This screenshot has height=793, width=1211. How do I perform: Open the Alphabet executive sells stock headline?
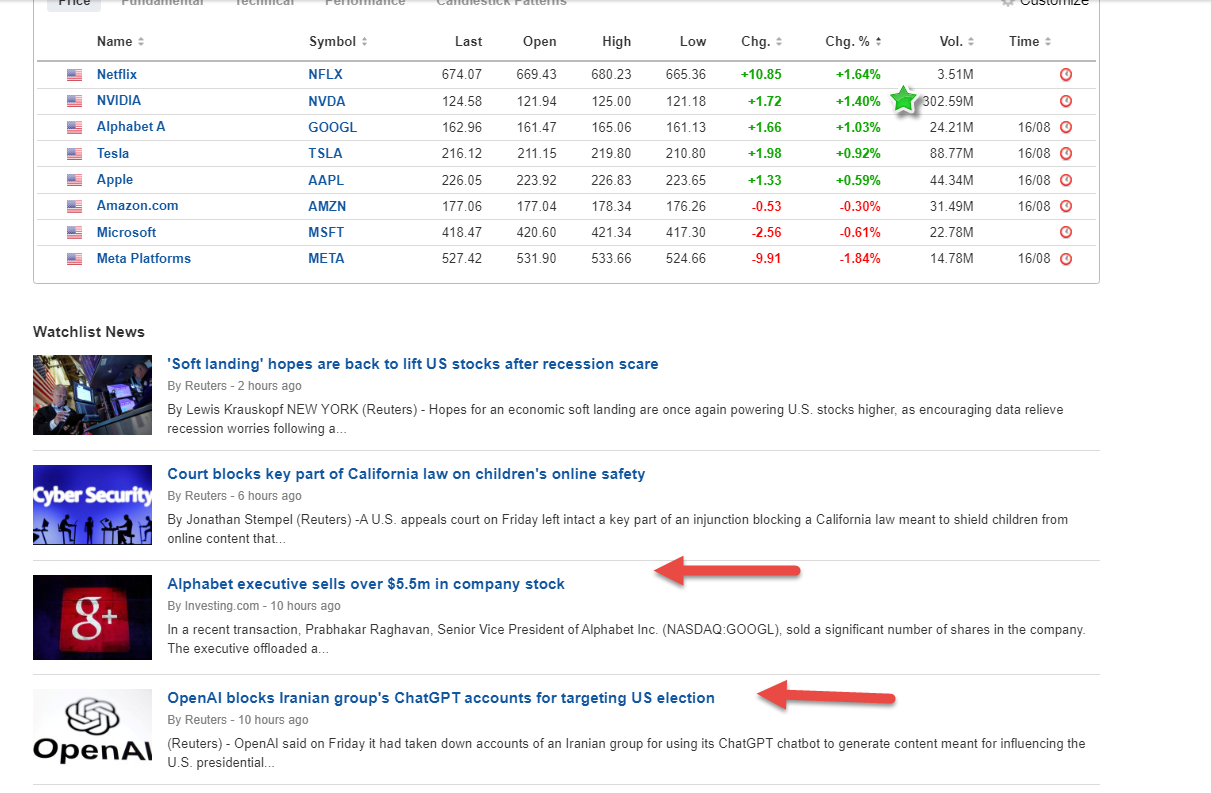[366, 584]
